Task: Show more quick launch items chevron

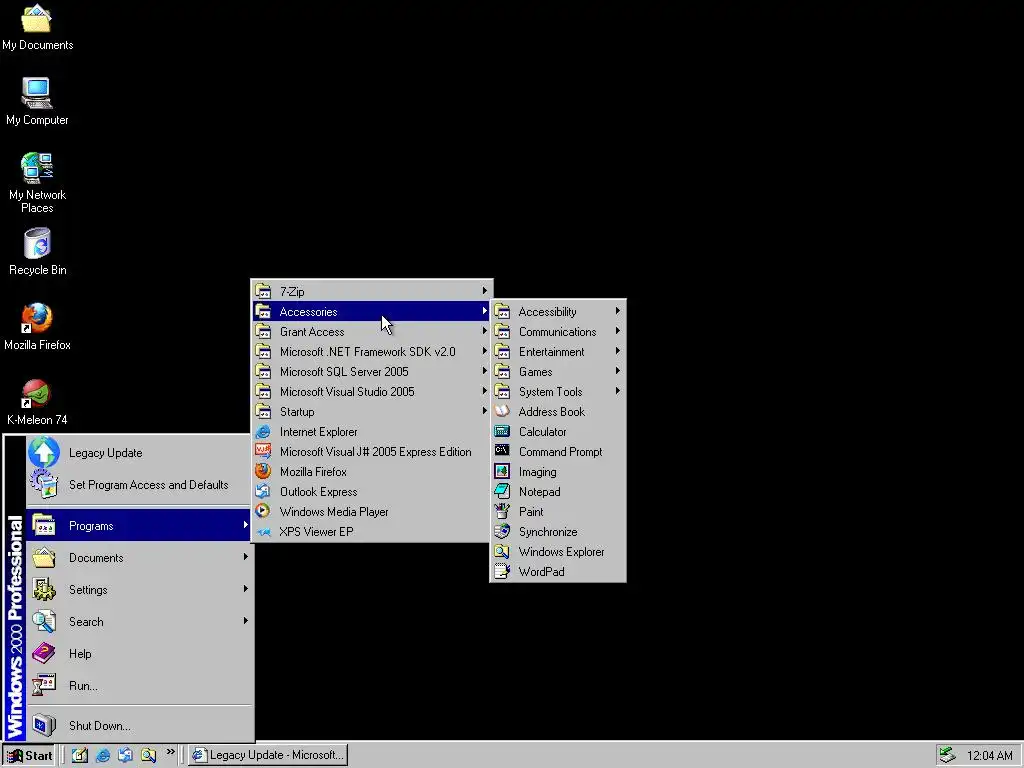Action: (171, 752)
